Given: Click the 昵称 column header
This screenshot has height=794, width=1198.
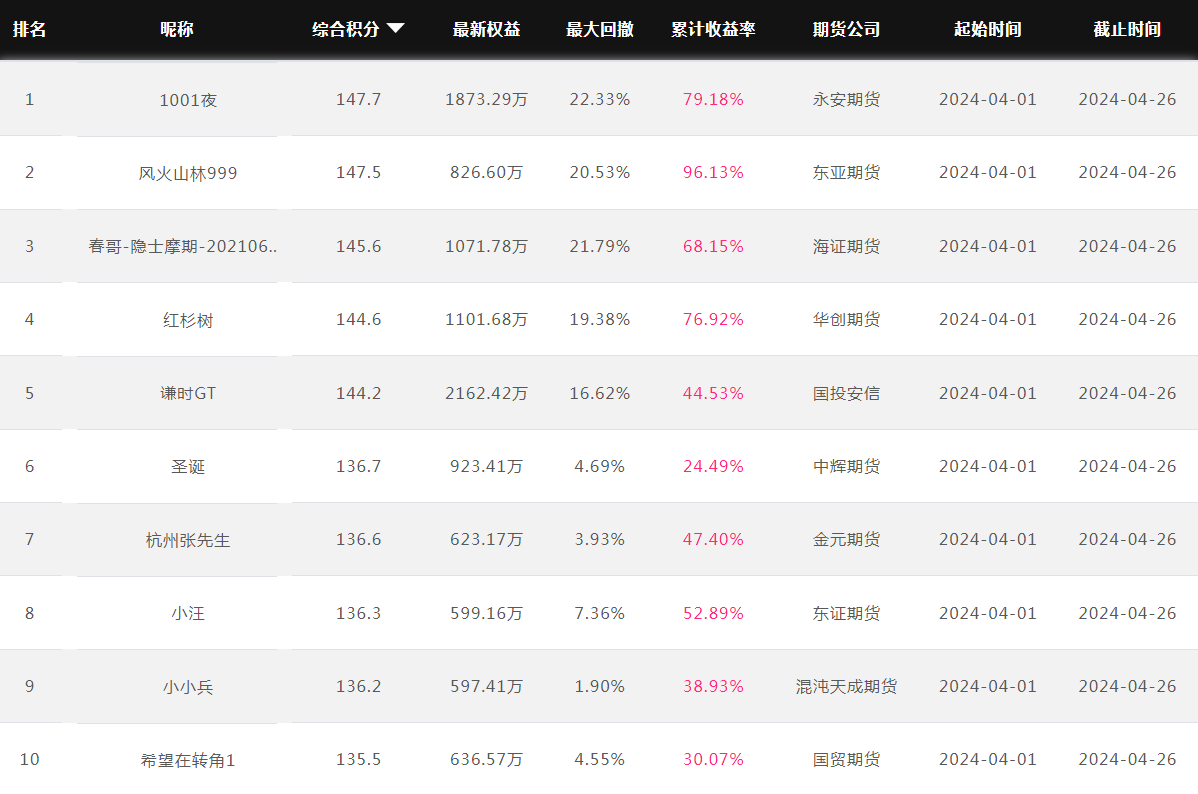Looking at the screenshot, I should pos(176,29).
